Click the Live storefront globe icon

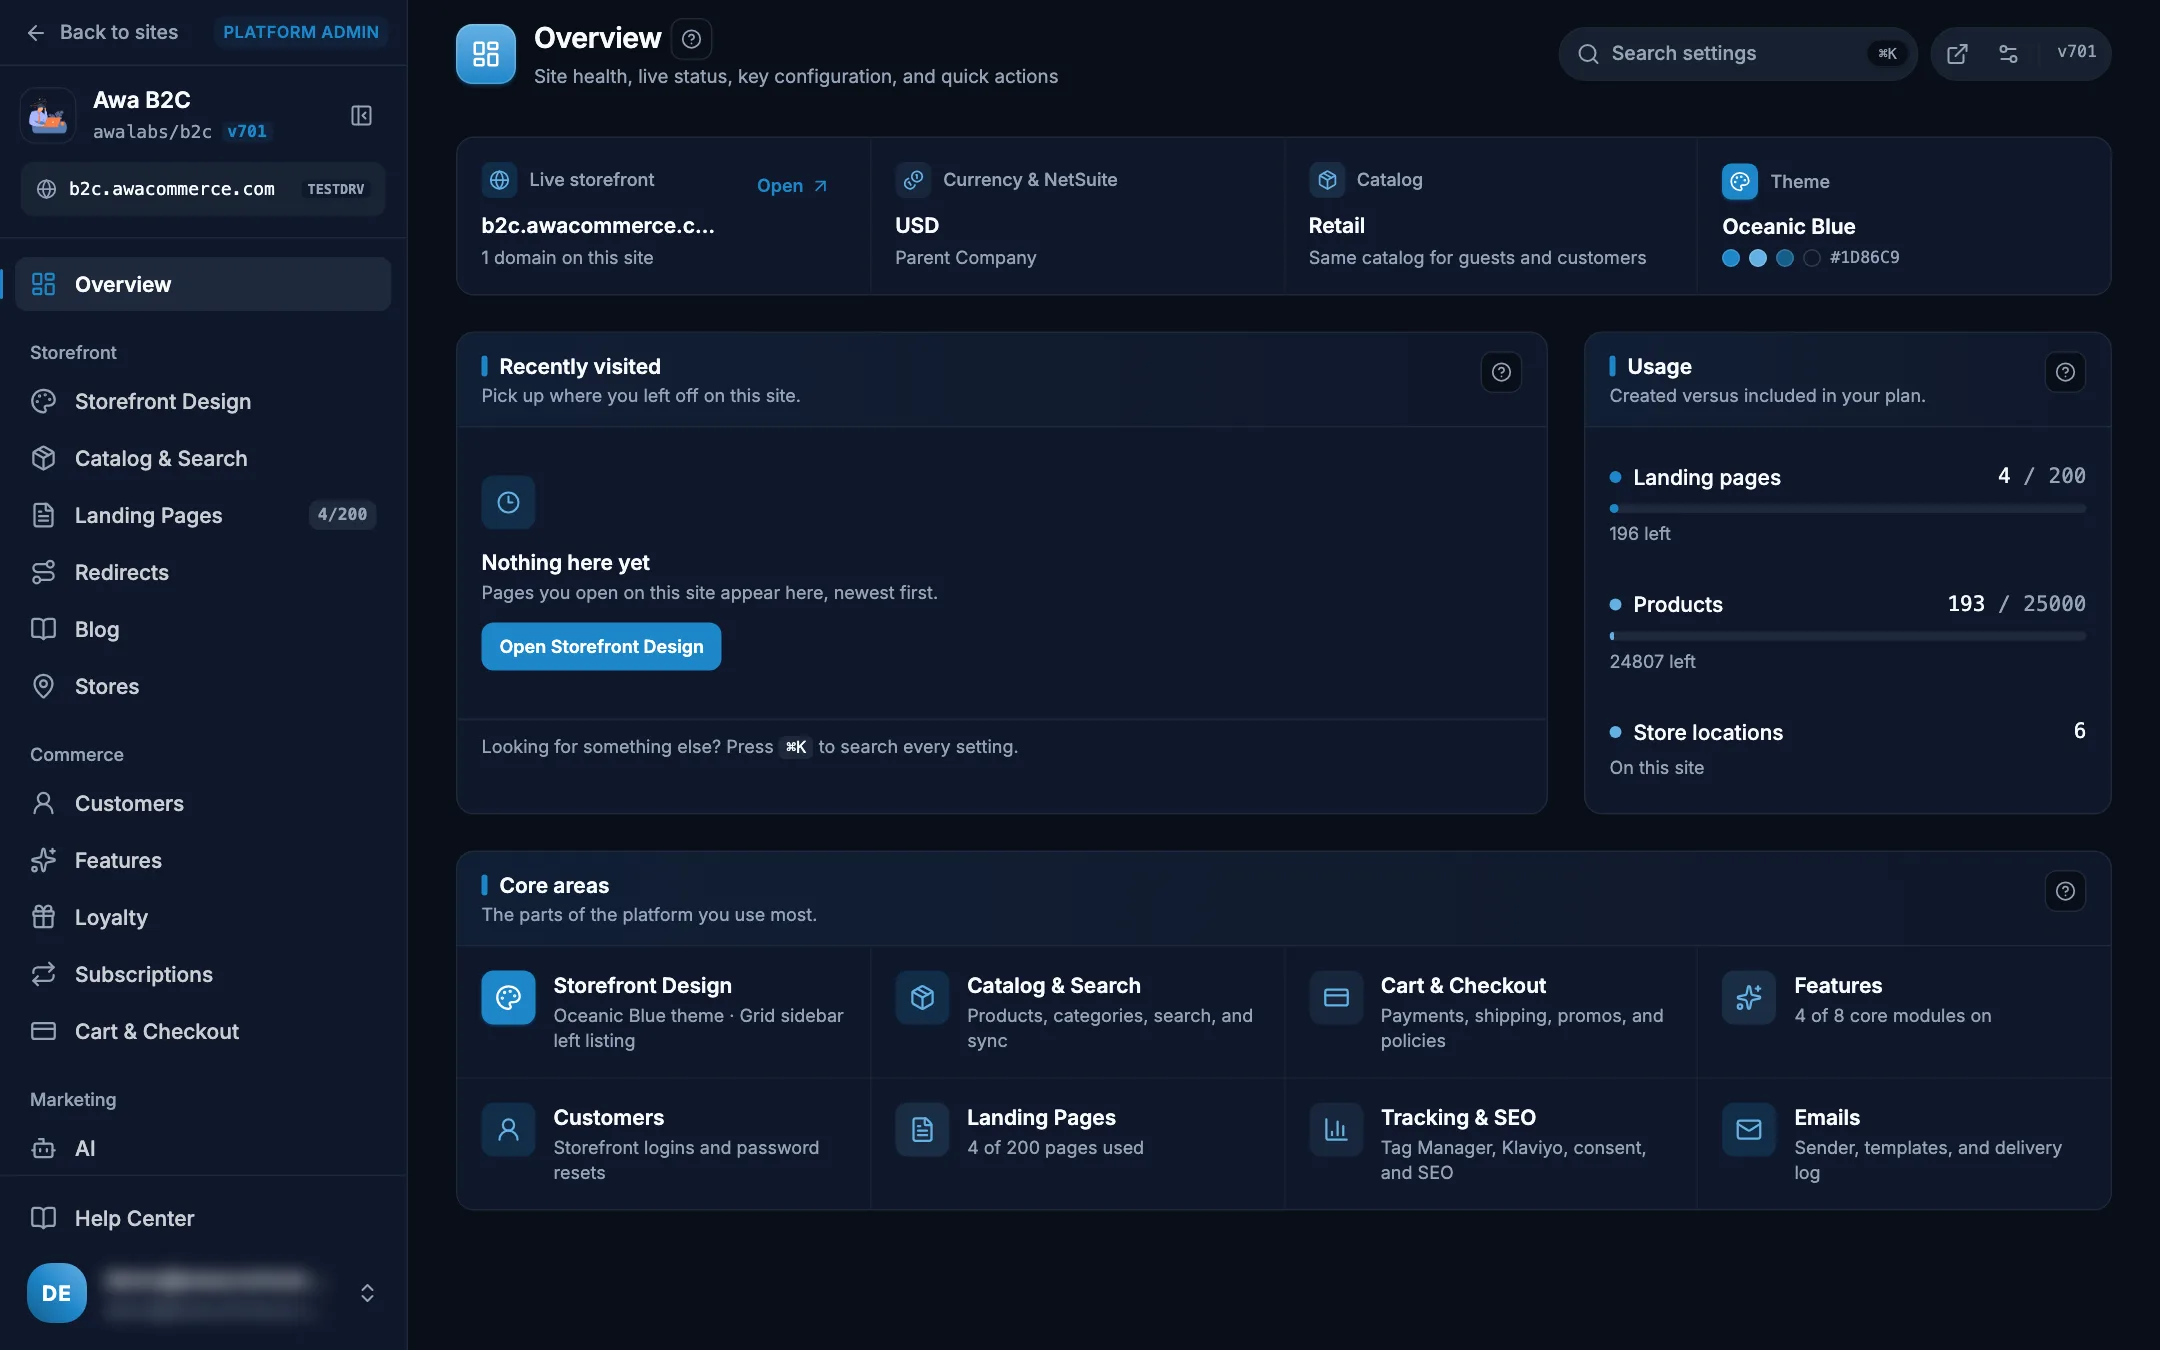(x=499, y=180)
